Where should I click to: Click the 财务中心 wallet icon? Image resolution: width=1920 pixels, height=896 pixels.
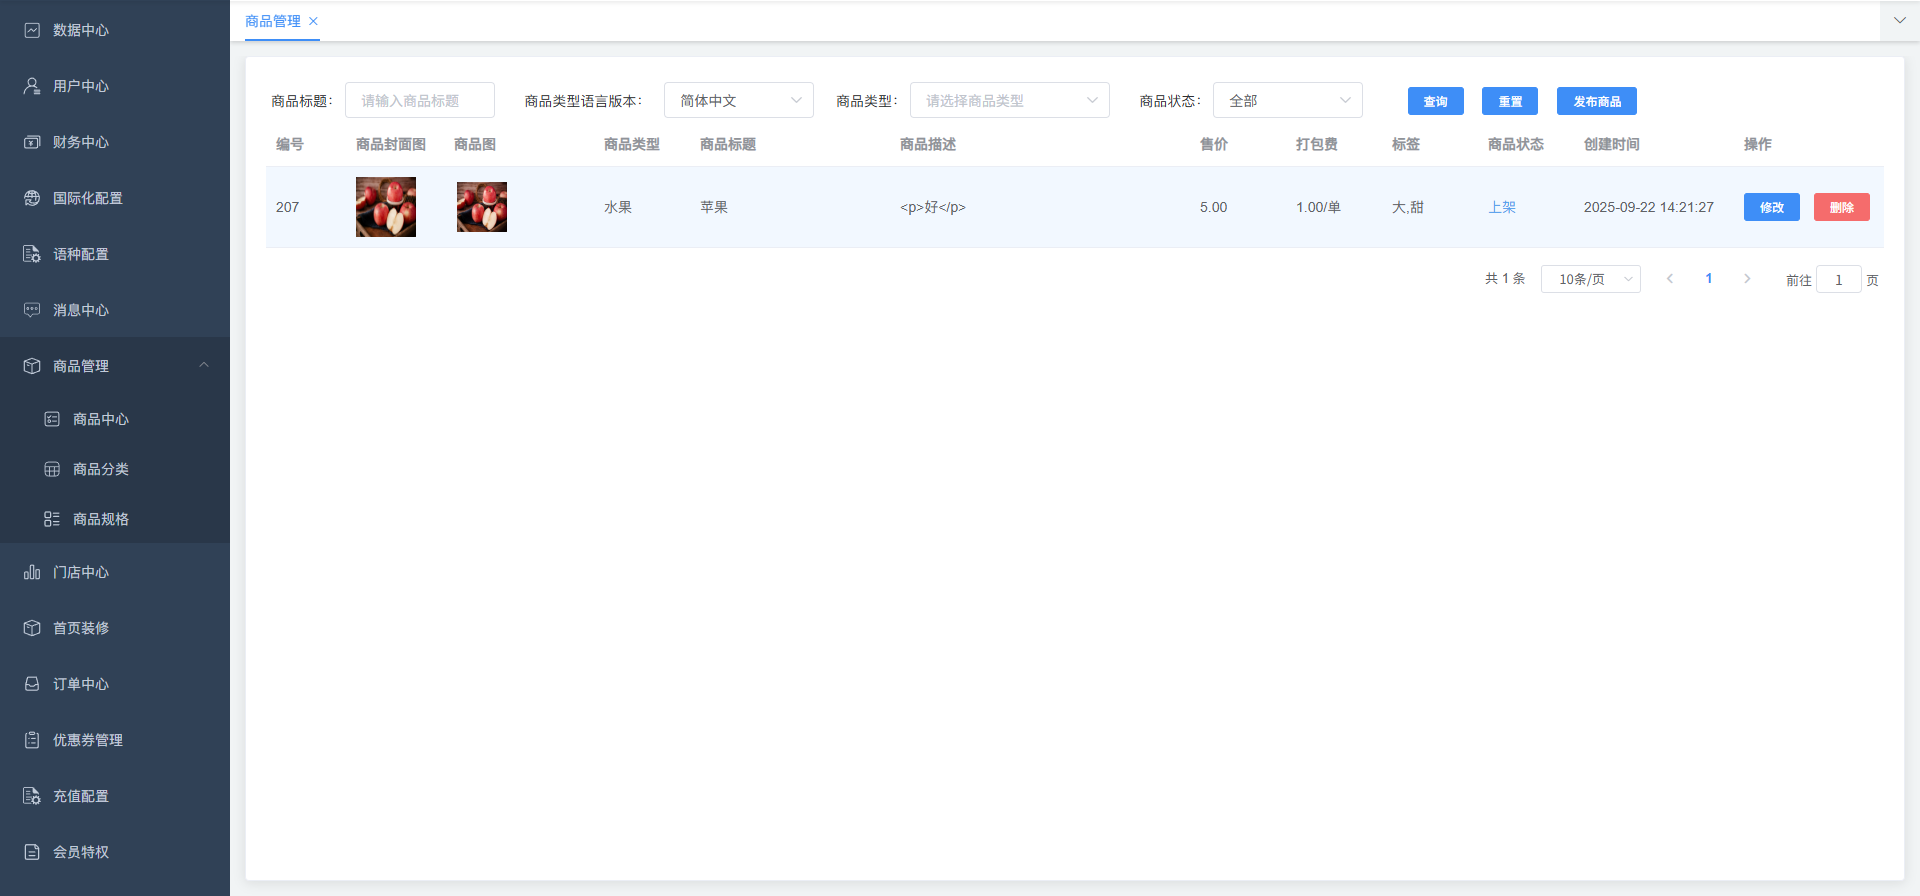[x=32, y=142]
